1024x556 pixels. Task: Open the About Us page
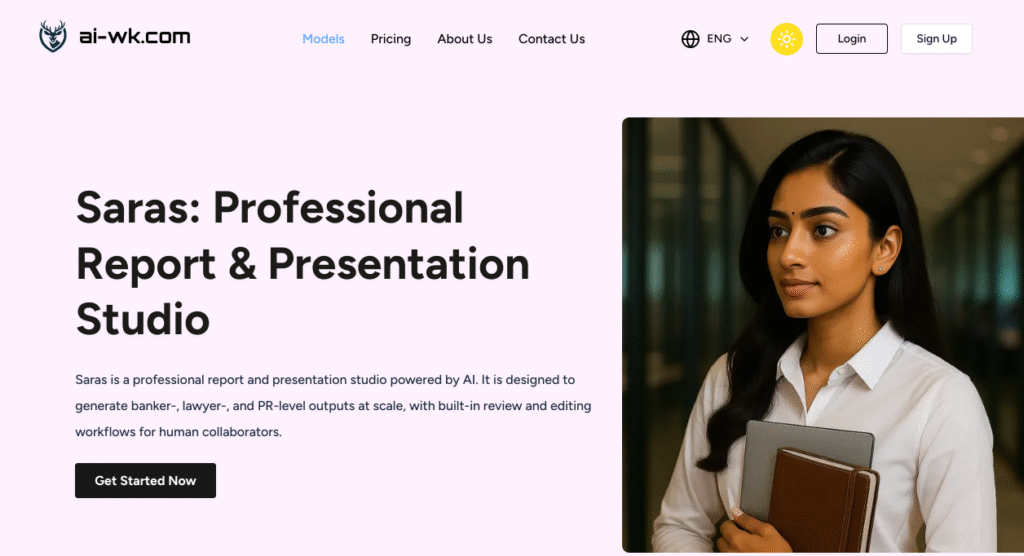click(464, 39)
